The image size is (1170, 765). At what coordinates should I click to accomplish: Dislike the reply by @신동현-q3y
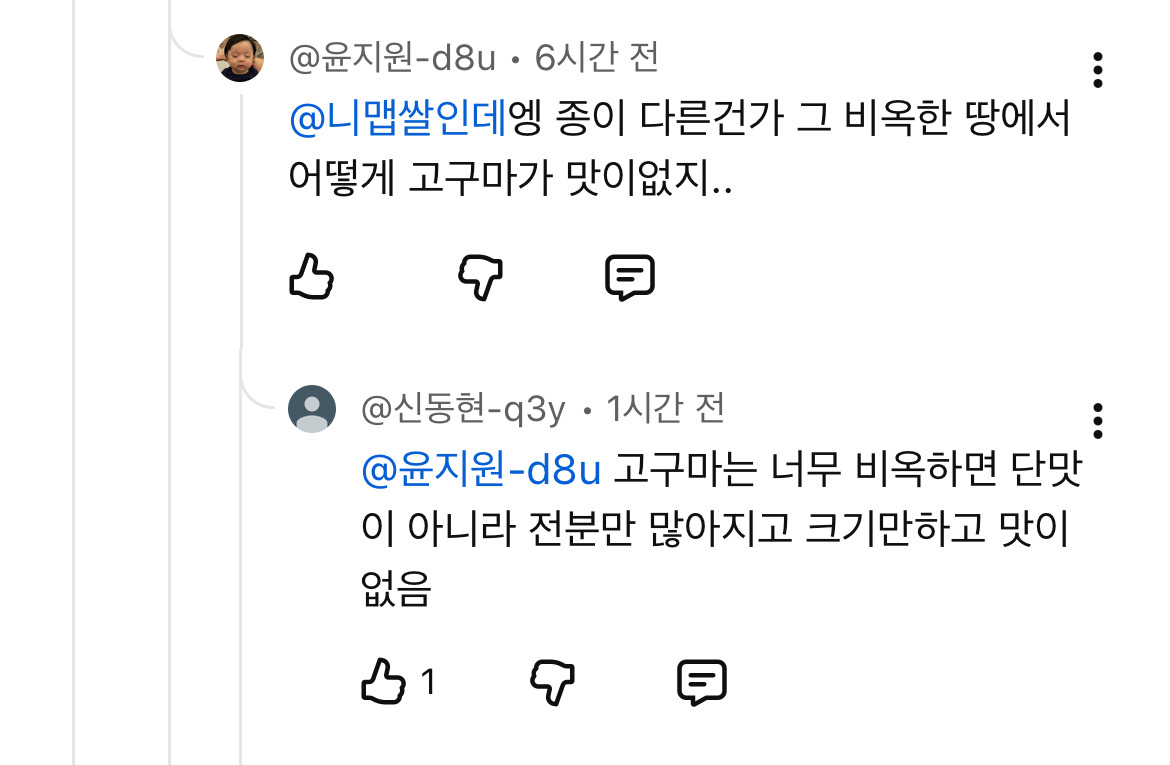pyautogui.click(x=552, y=681)
